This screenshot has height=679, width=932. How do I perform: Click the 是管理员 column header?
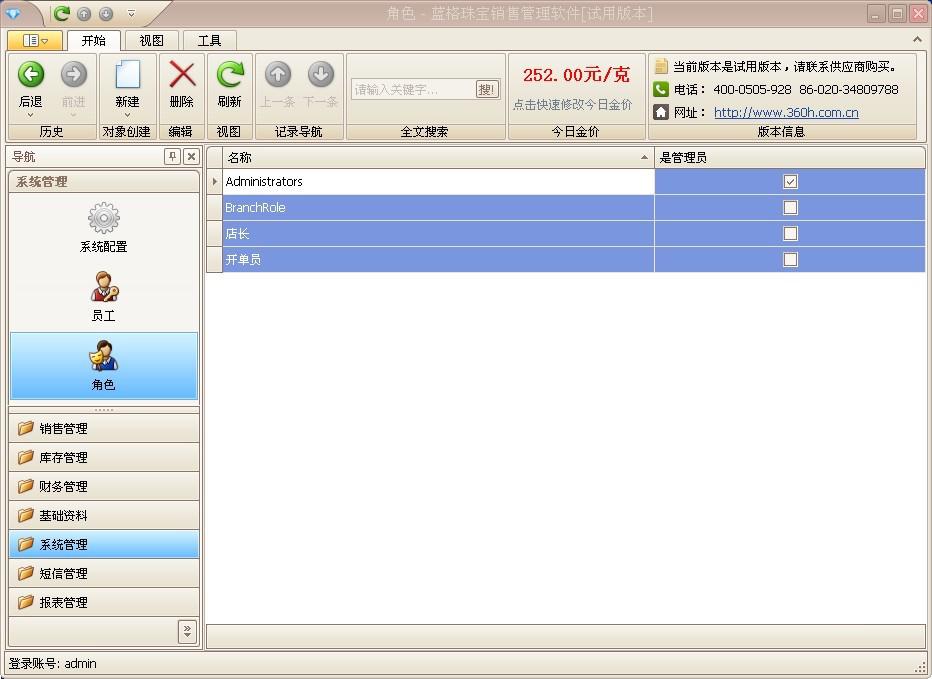point(790,158)
